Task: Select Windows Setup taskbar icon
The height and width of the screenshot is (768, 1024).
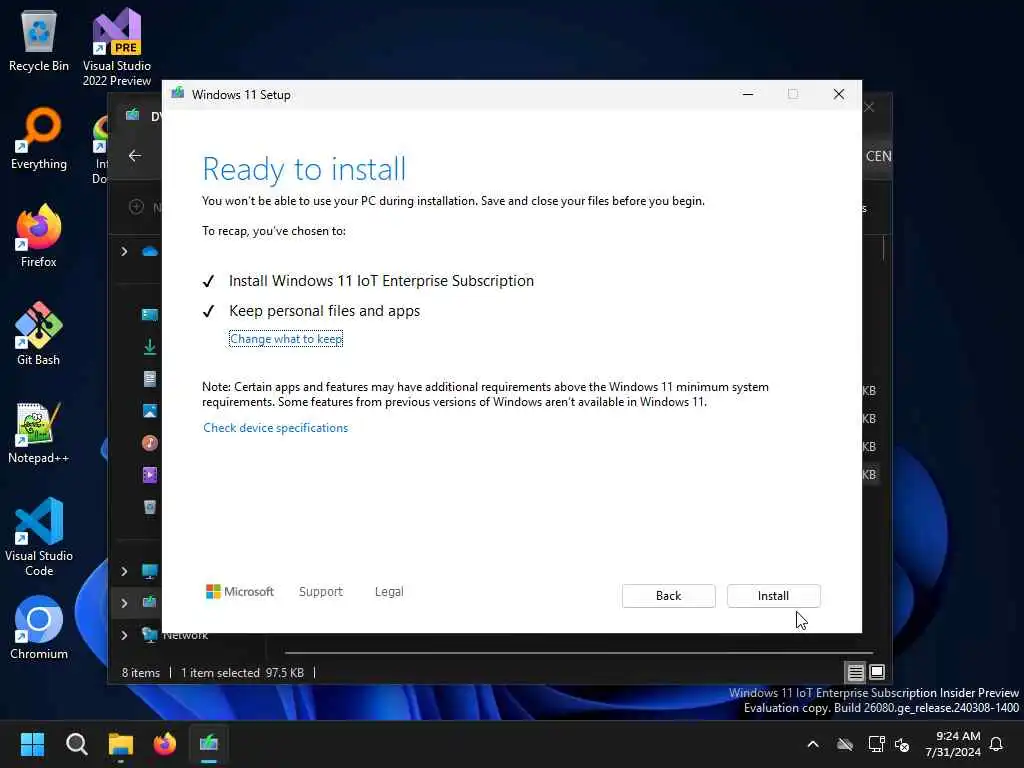Action: (209, 744)
